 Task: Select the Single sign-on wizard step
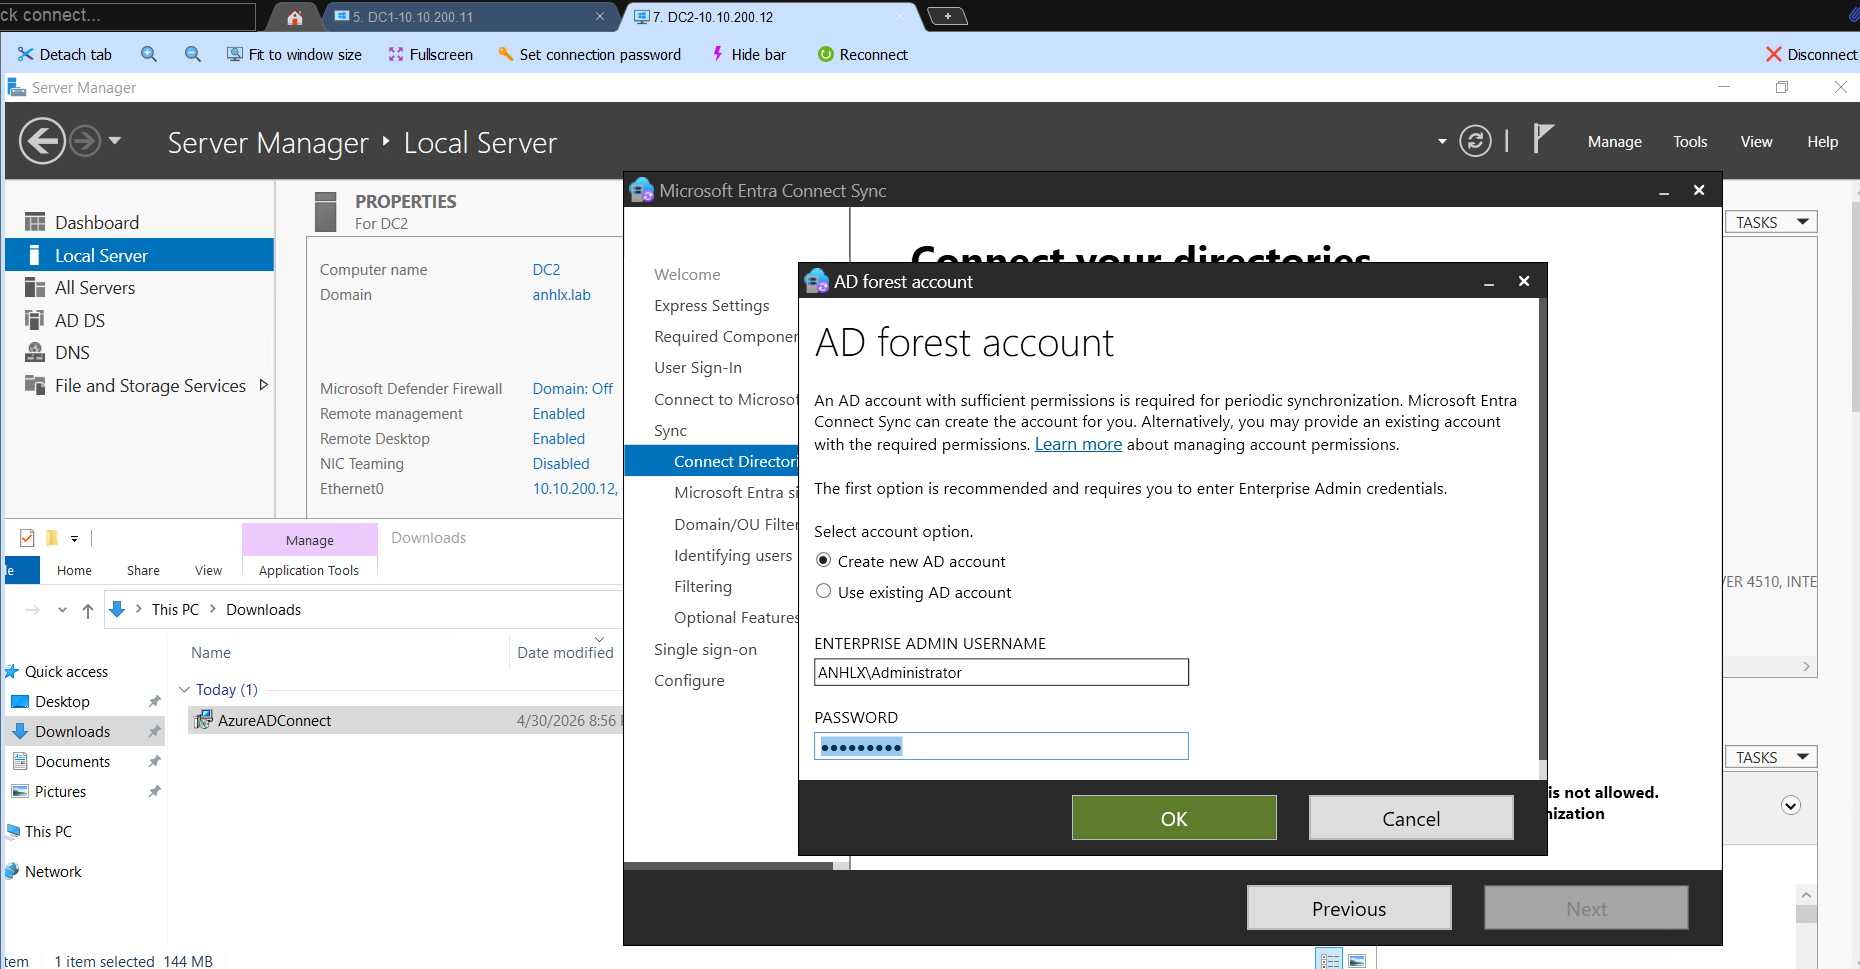coord(705,649)
